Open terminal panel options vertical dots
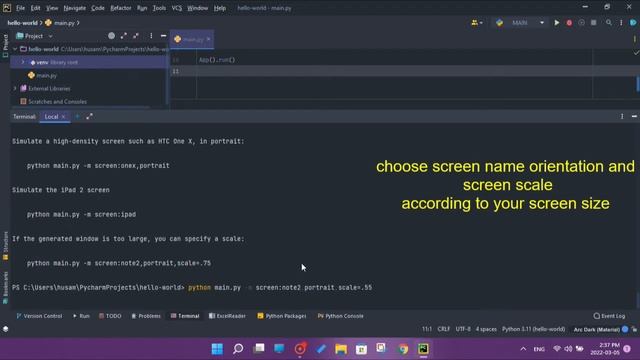 [622, 116]
